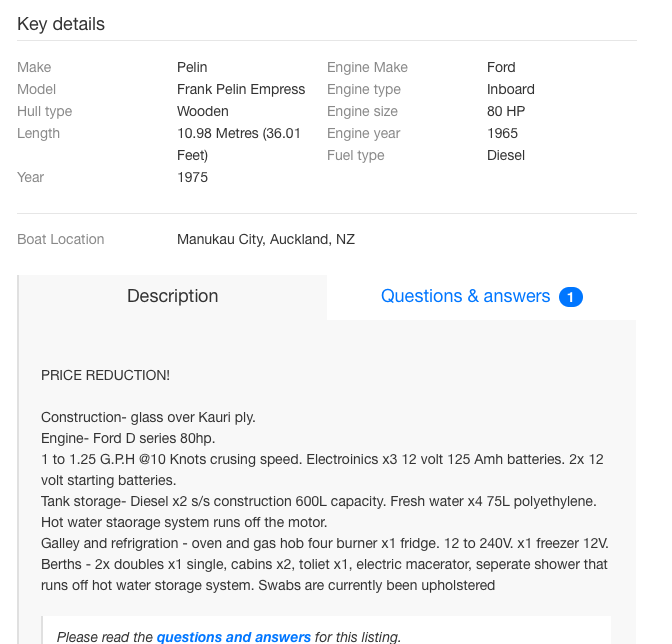Click the engine year value 1965
Image resolution: width=672 pixels, height=644 pixels.
point(502,134)
